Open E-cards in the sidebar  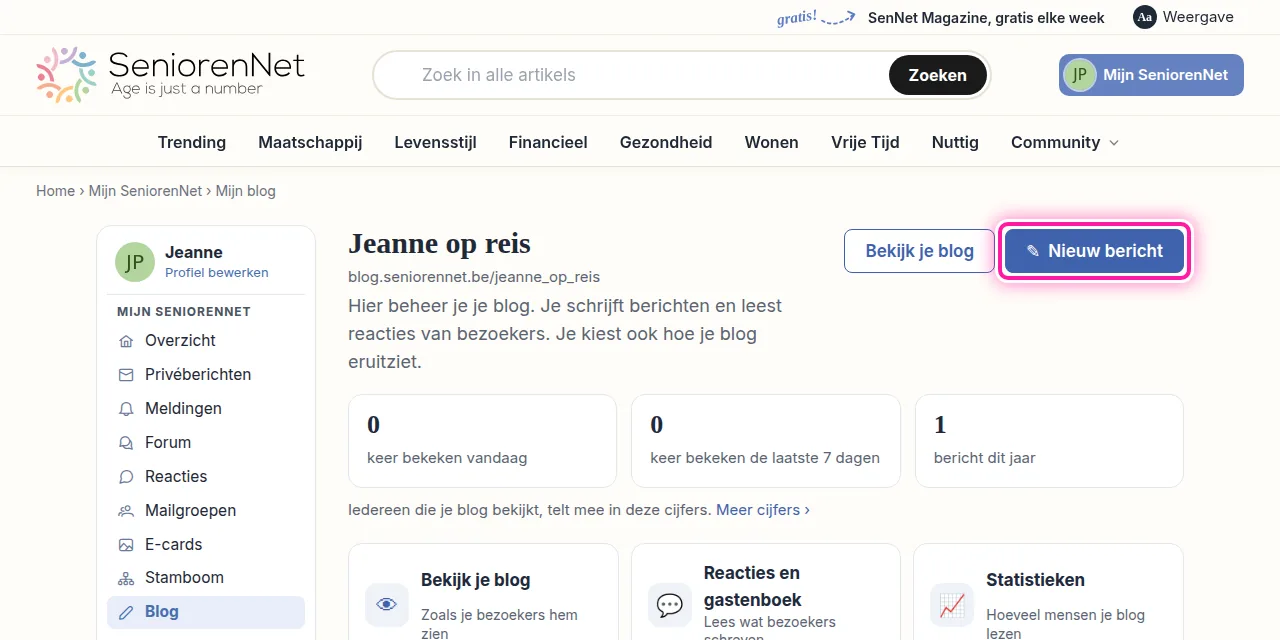point(206,545)
